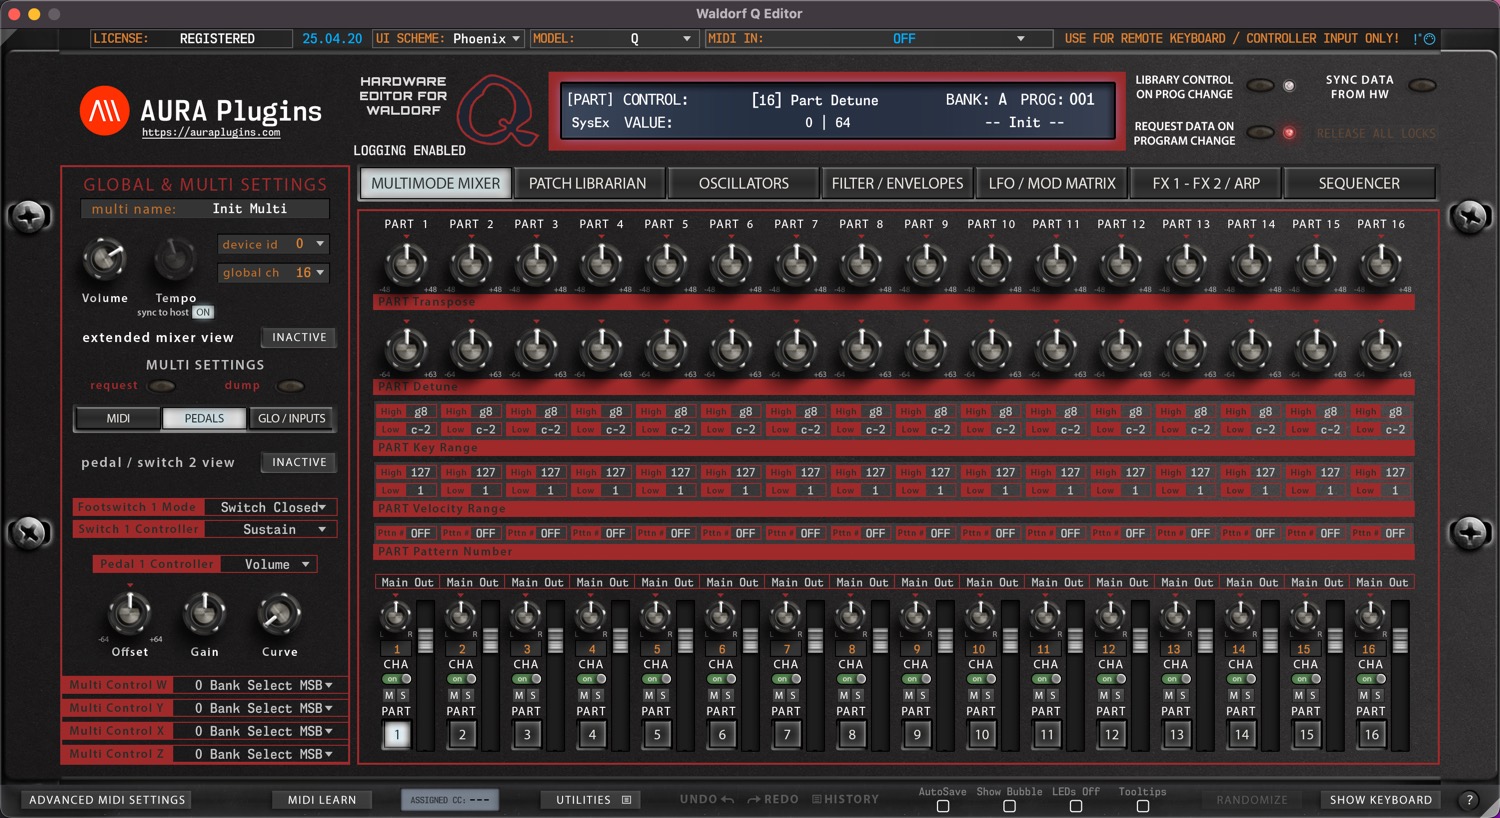Click the Waldorf Q logo

[498, 112]
